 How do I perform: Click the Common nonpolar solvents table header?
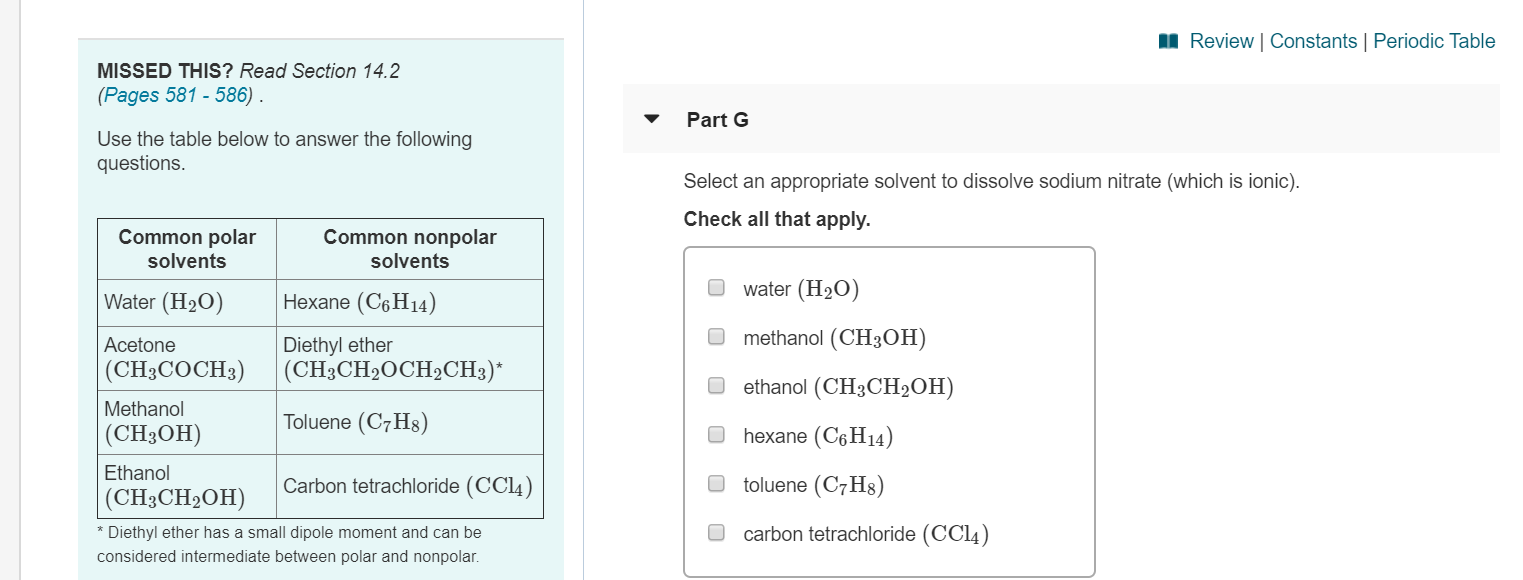[x=410, y=249]
